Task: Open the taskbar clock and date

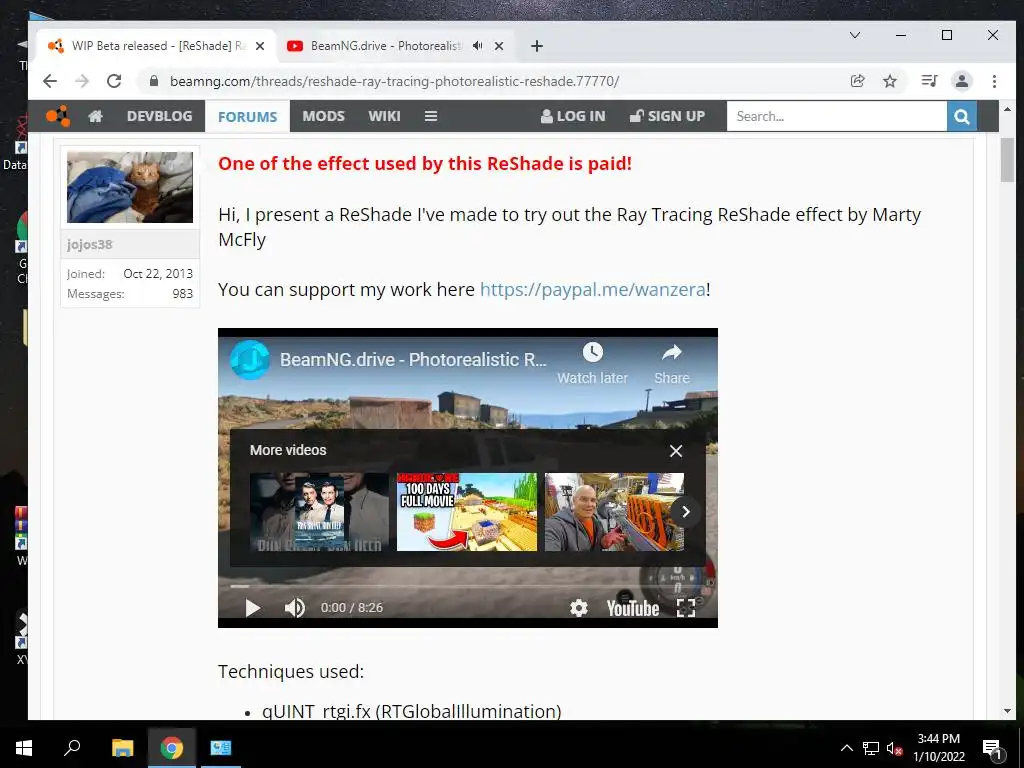Action: point(938,748)
